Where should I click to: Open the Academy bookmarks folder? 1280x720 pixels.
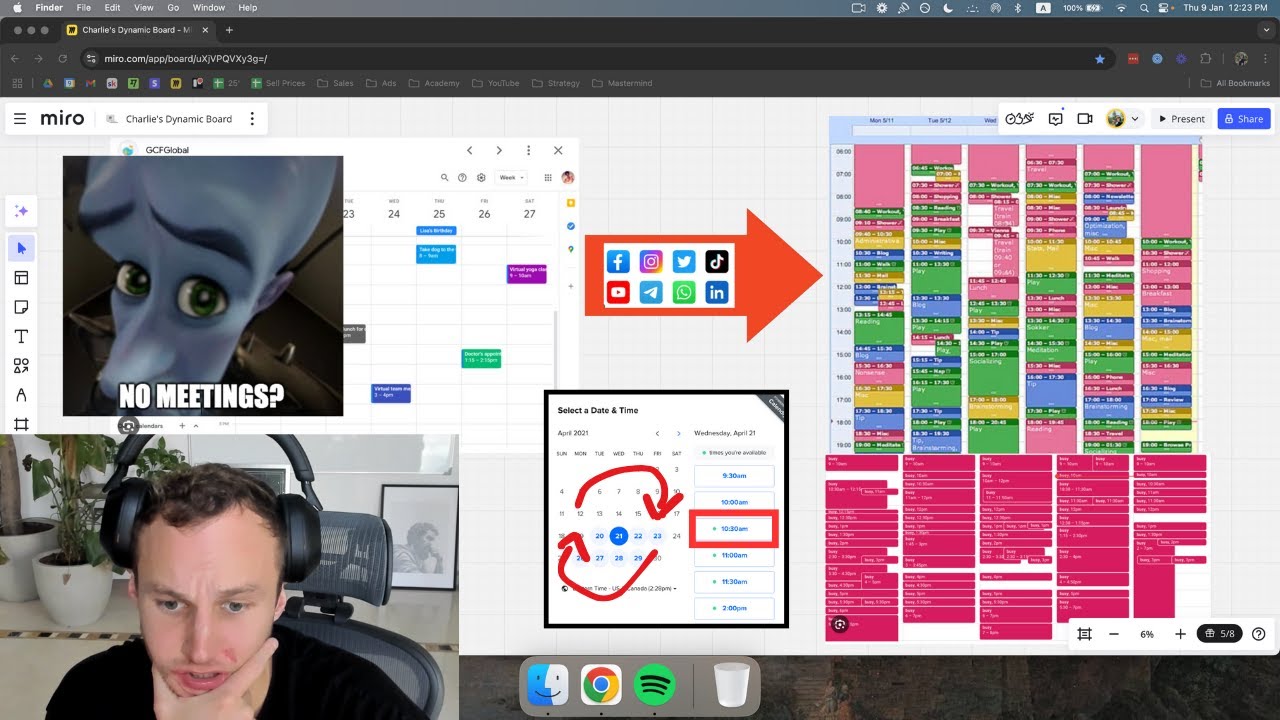point(434,83)
